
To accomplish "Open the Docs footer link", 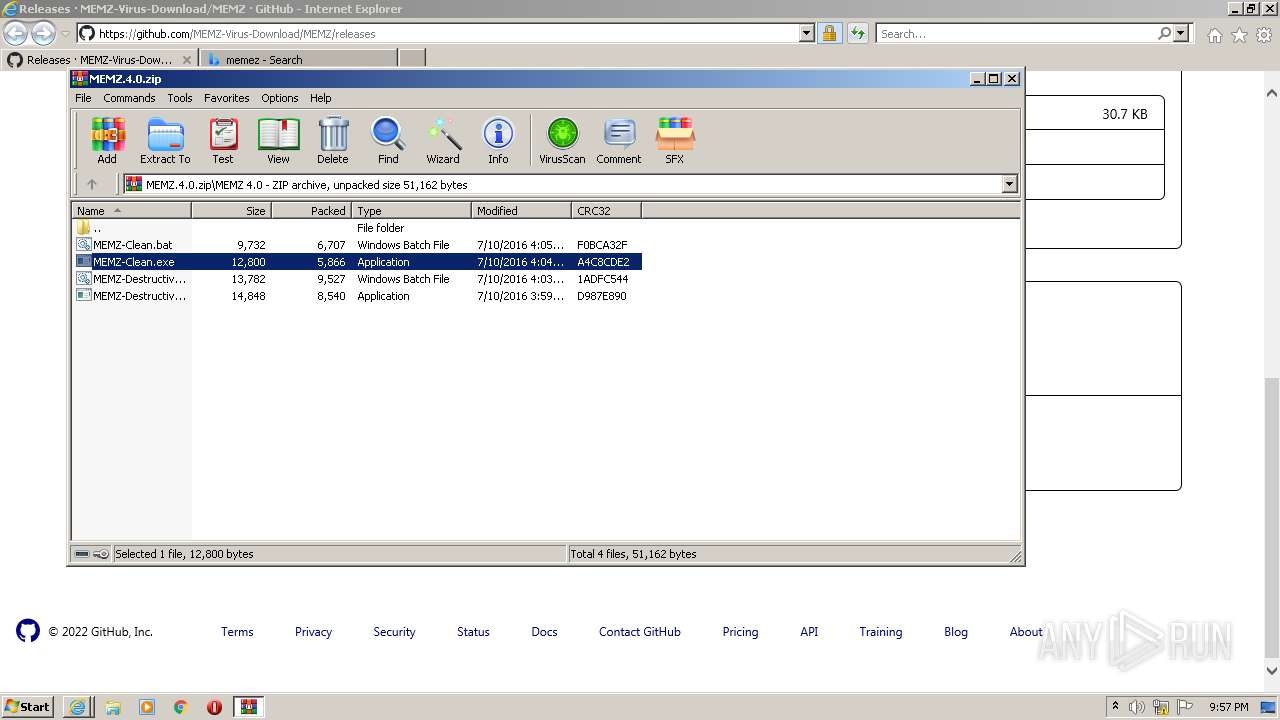I will tap(544, 632).
